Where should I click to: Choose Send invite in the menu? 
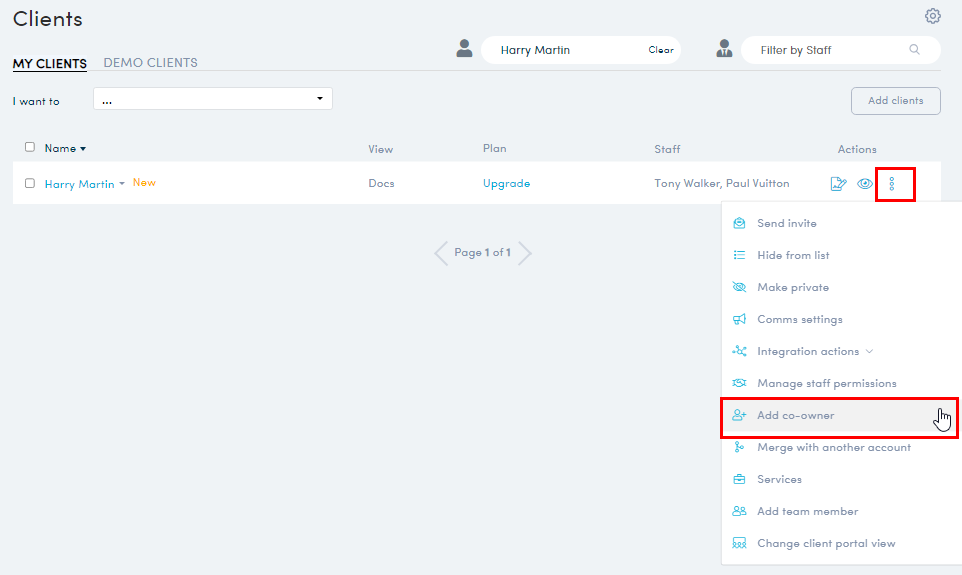[786, 223]
